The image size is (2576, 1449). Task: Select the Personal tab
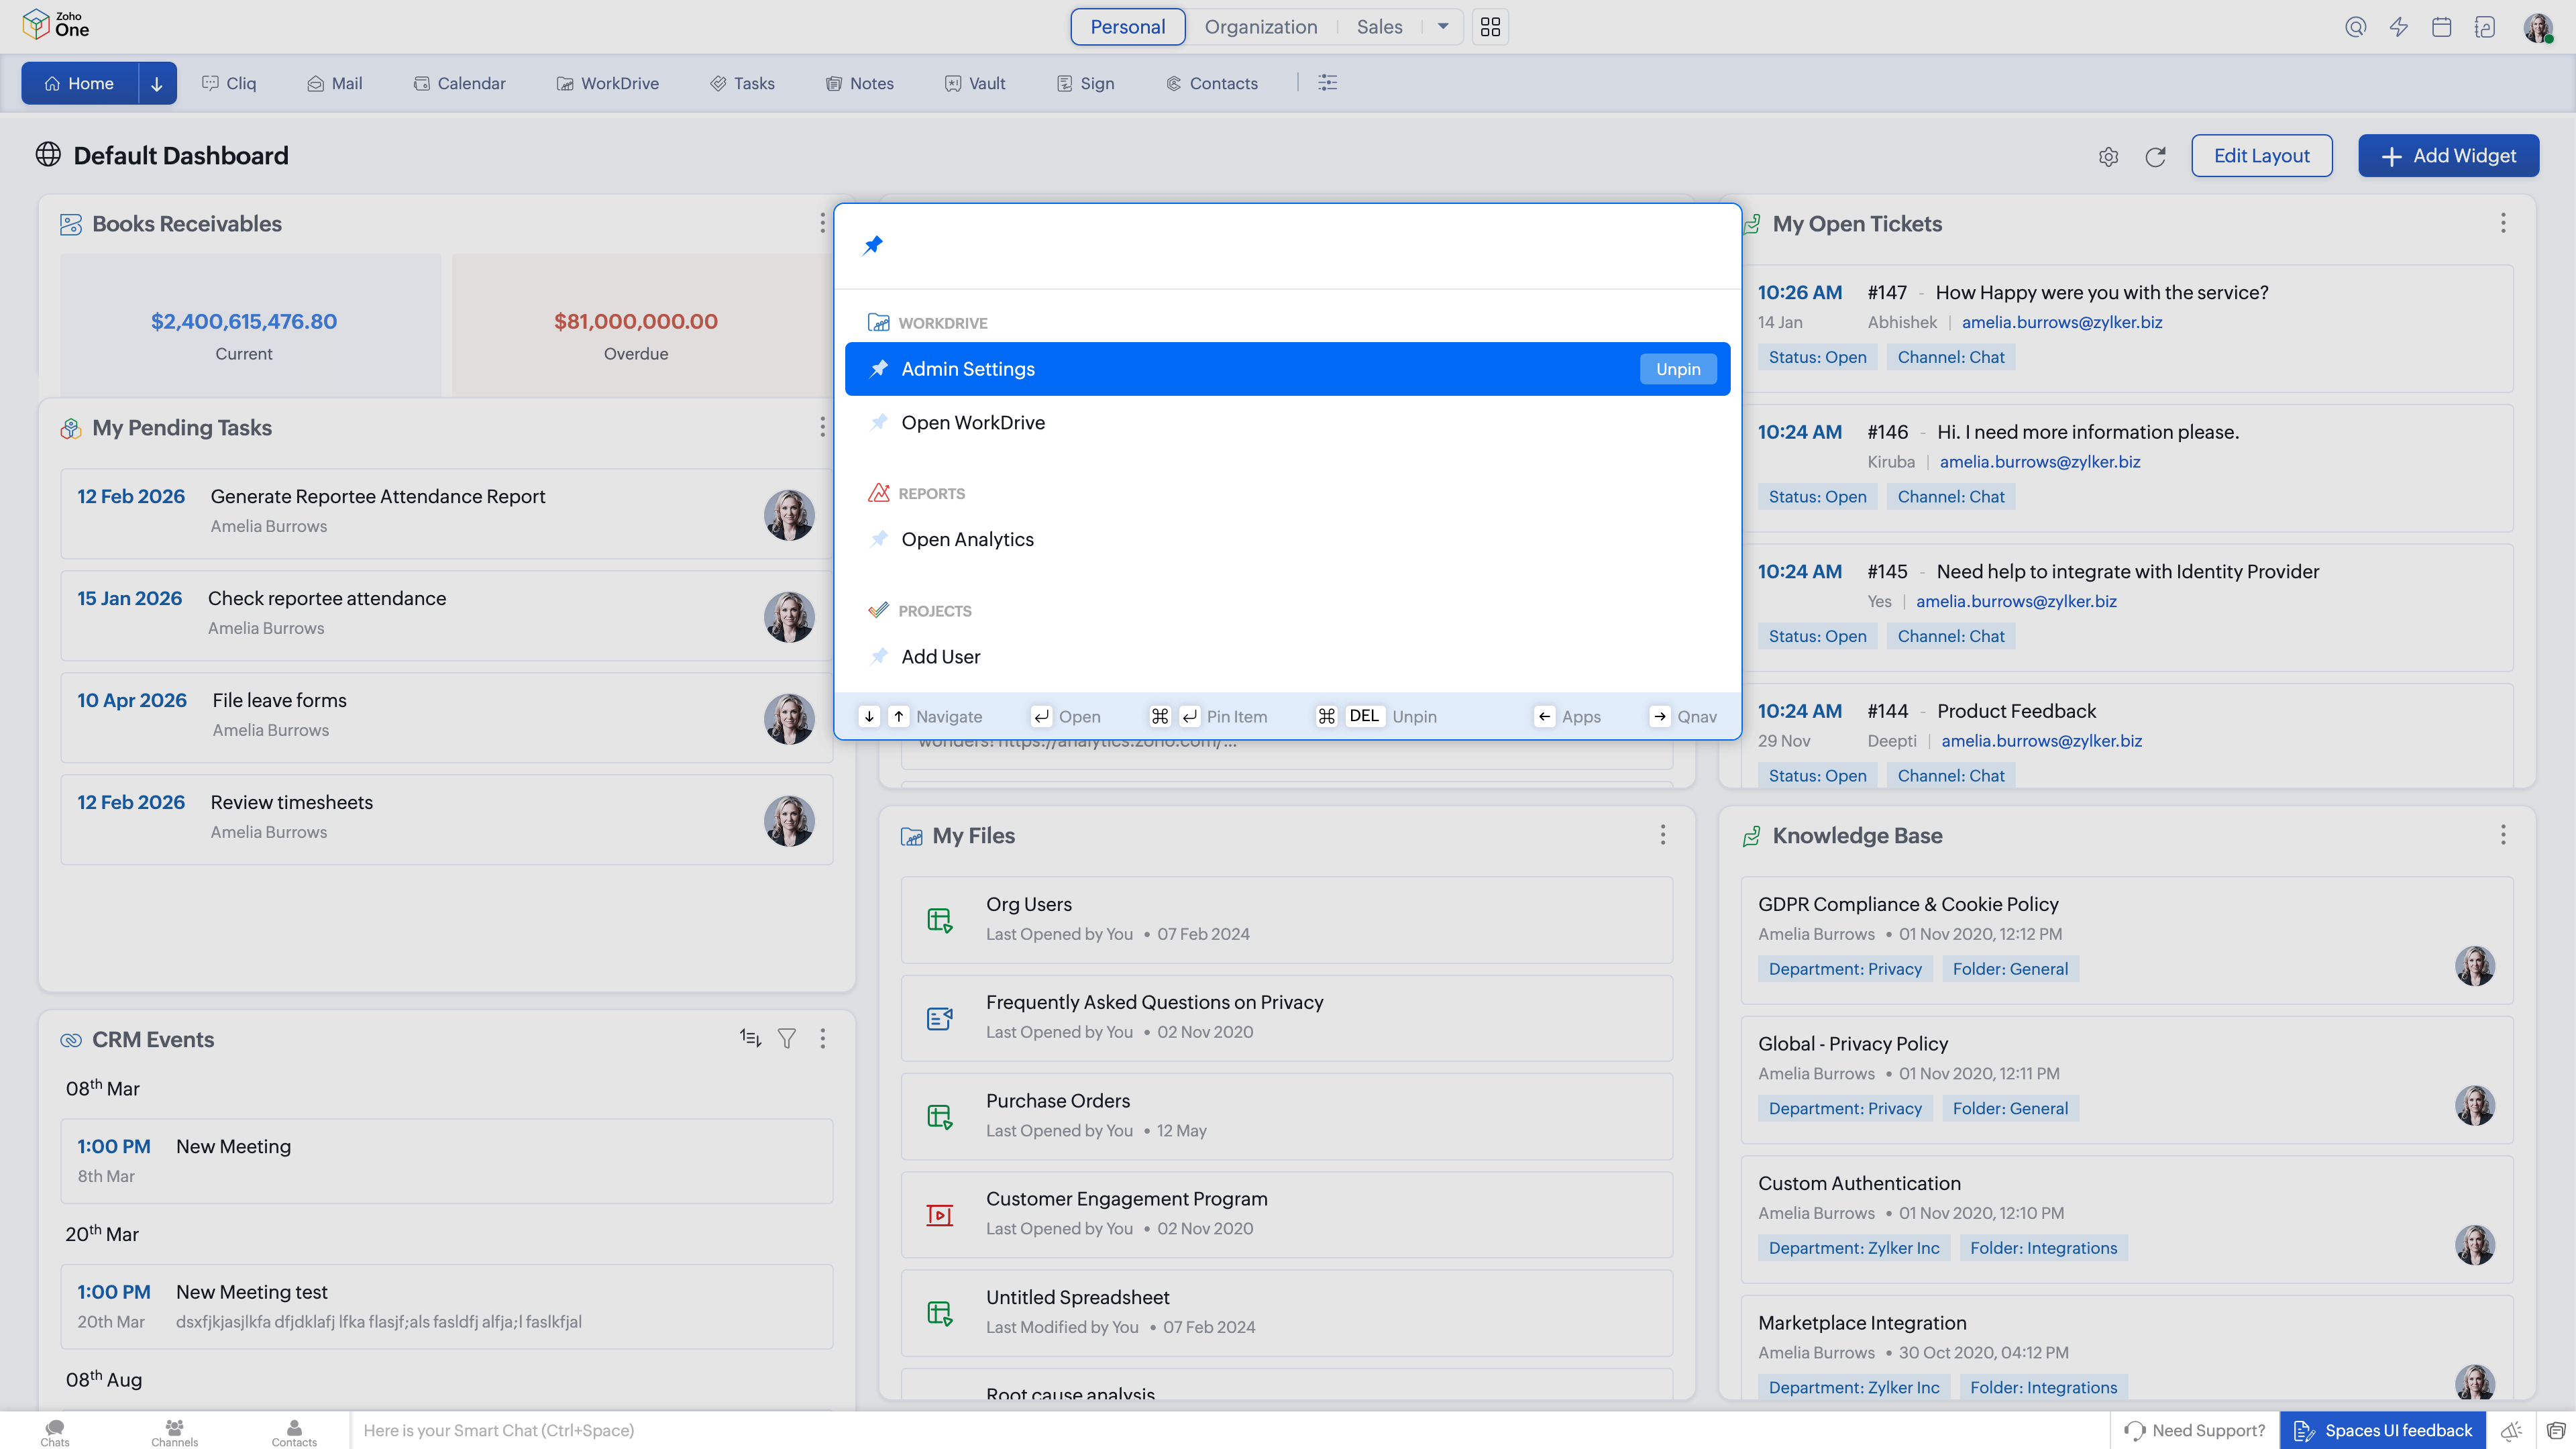[1127, 27]
